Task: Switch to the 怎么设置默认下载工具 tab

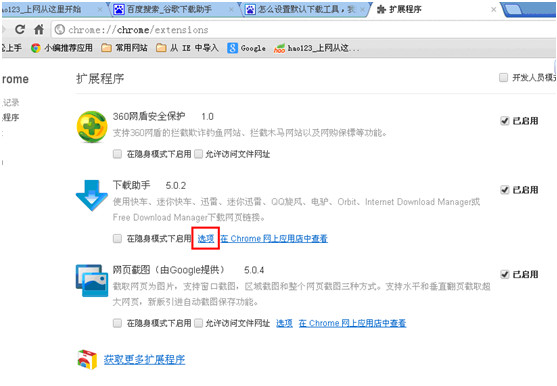Action: point(305,10)
